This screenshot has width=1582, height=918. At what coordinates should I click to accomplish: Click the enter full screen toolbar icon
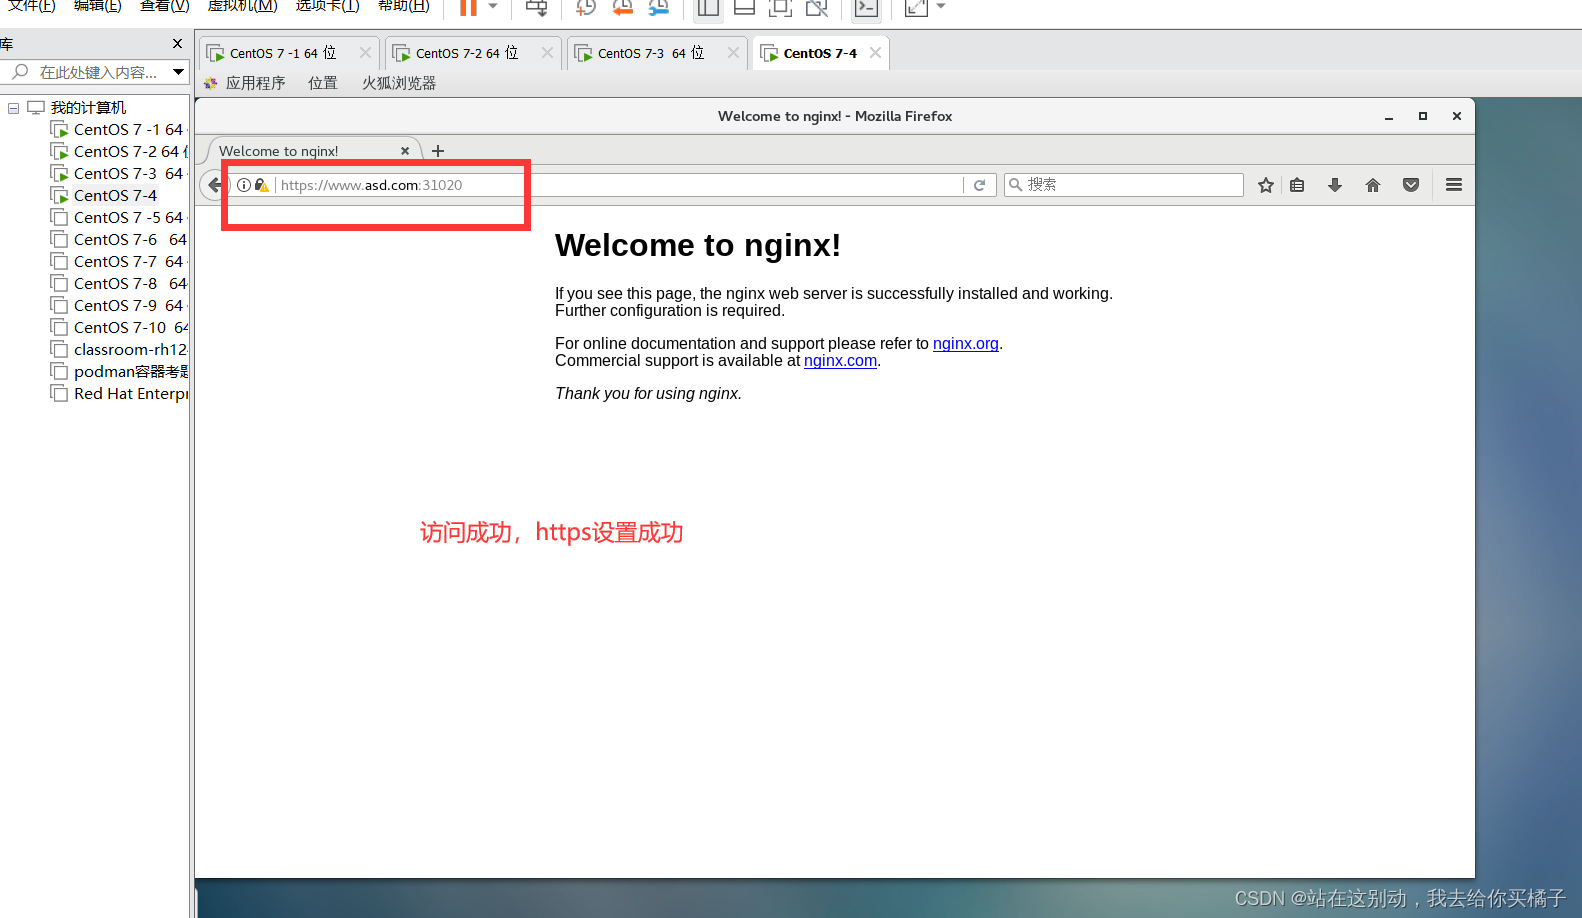(780, 7)
